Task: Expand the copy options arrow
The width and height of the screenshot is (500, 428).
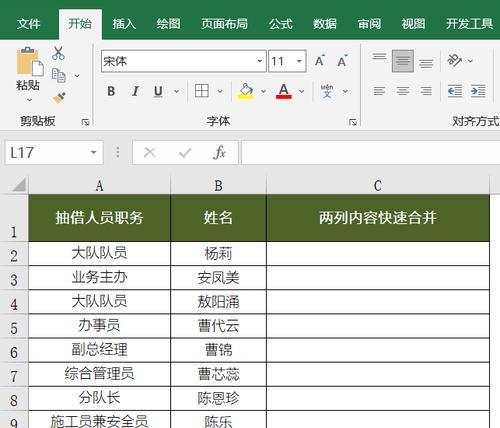Action: pos(77,76)
